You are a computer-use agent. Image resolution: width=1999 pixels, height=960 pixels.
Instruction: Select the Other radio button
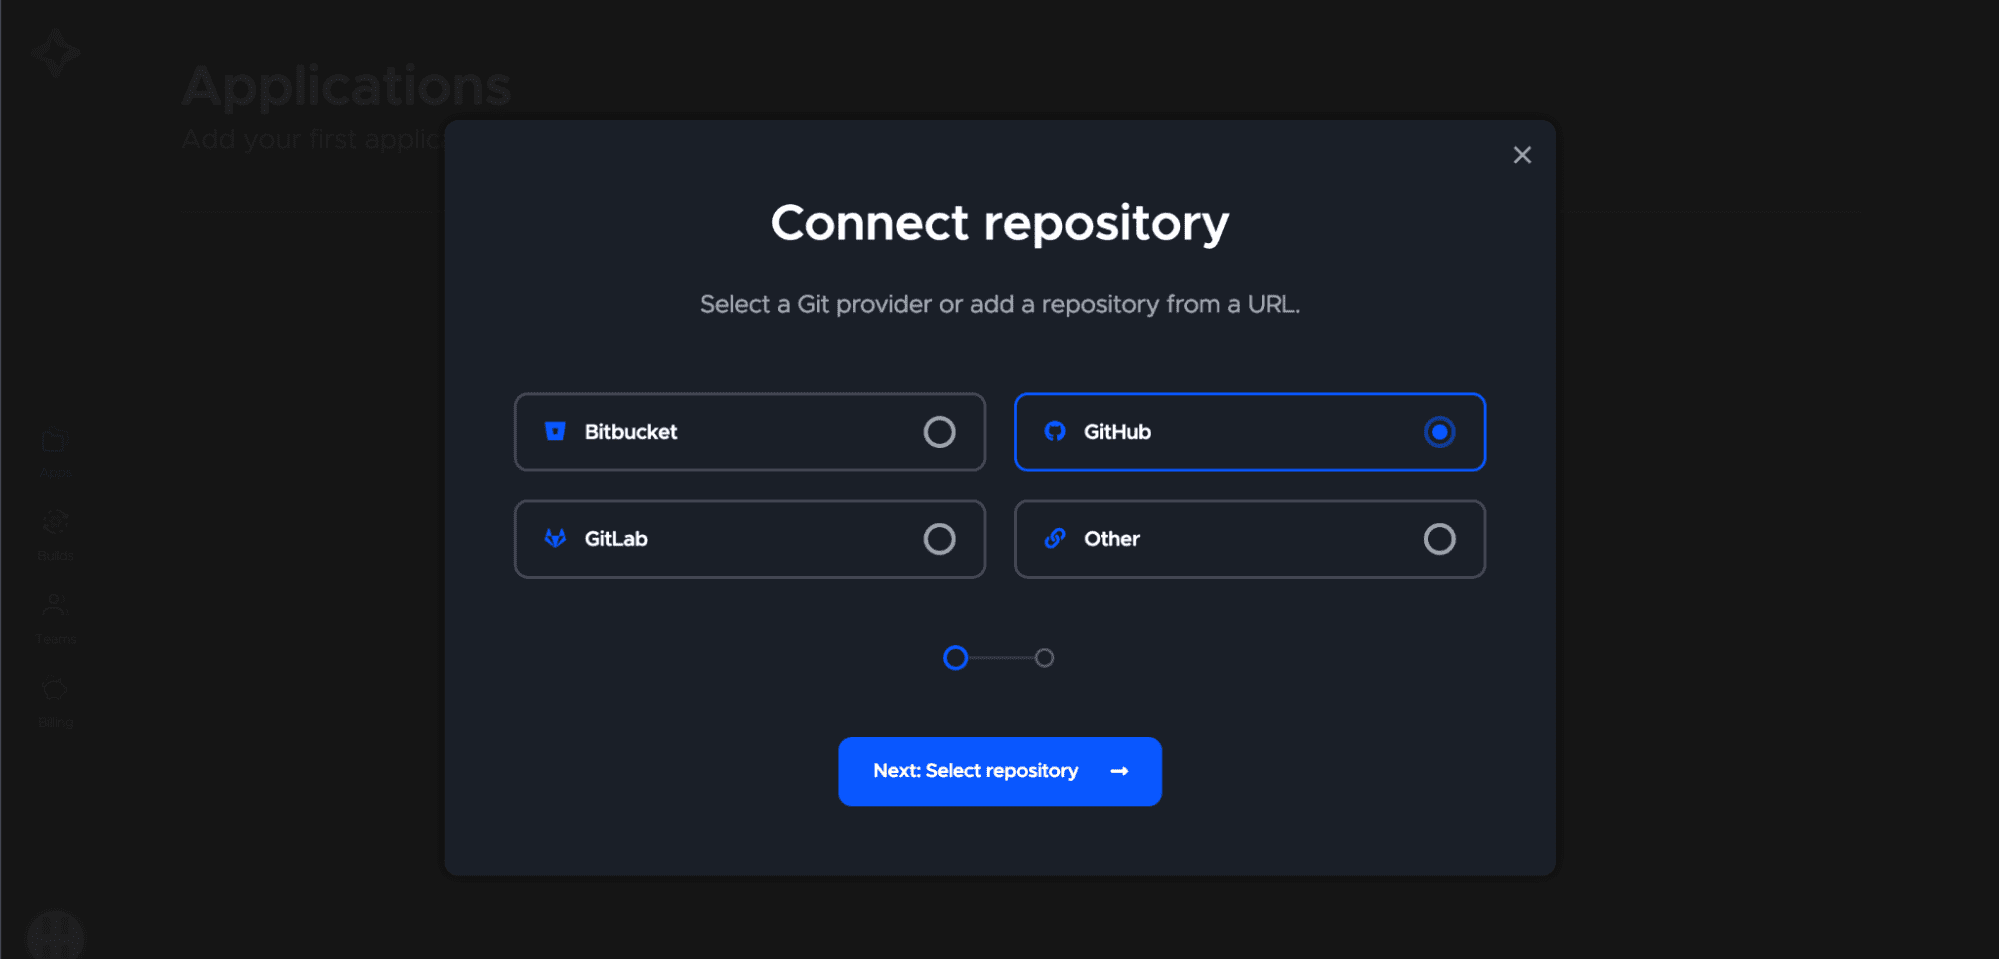(x=1439, y=539)
